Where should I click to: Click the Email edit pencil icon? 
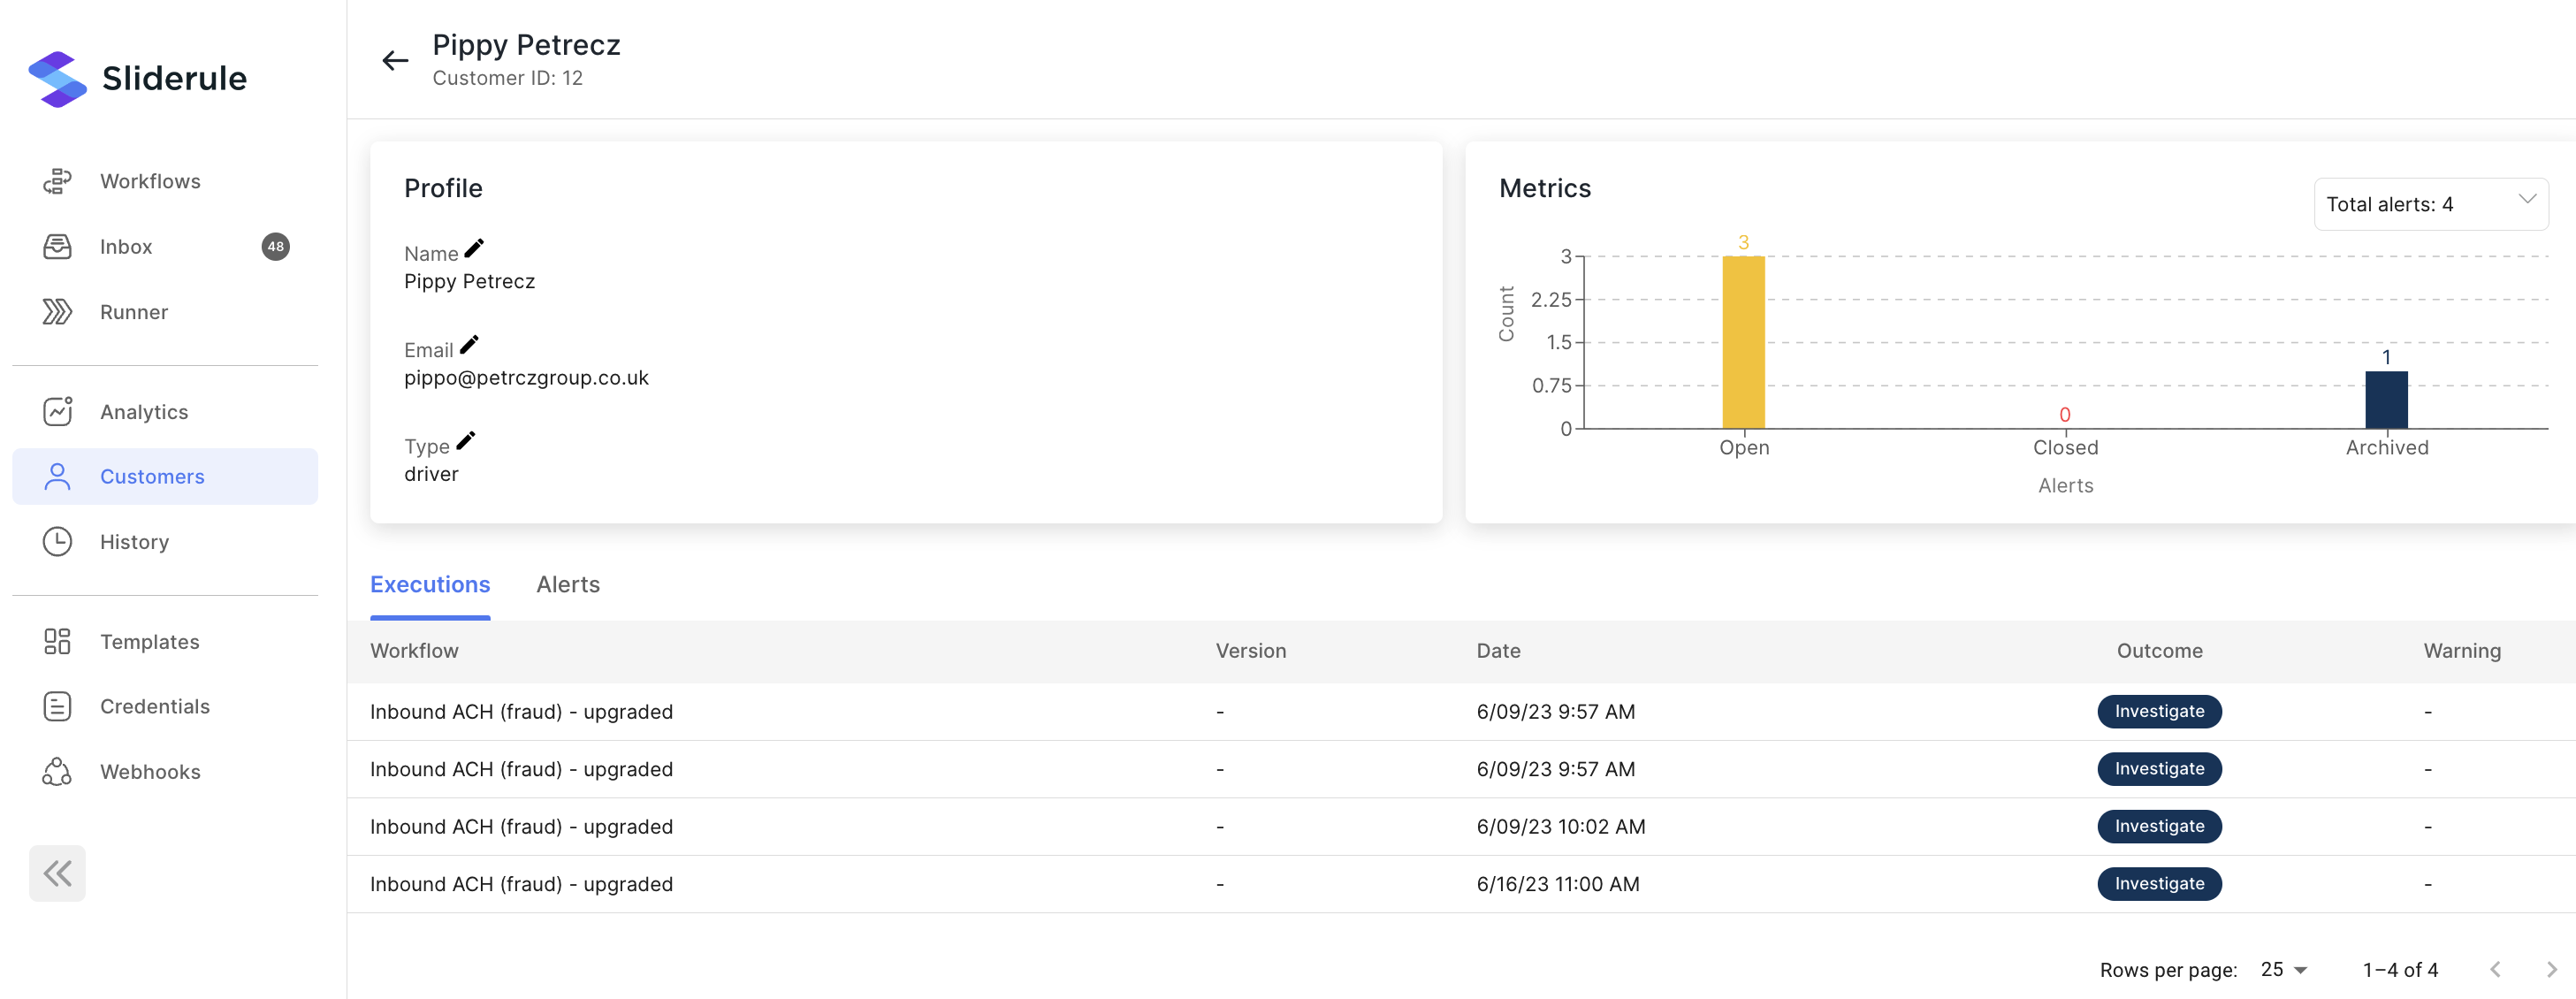469,345
